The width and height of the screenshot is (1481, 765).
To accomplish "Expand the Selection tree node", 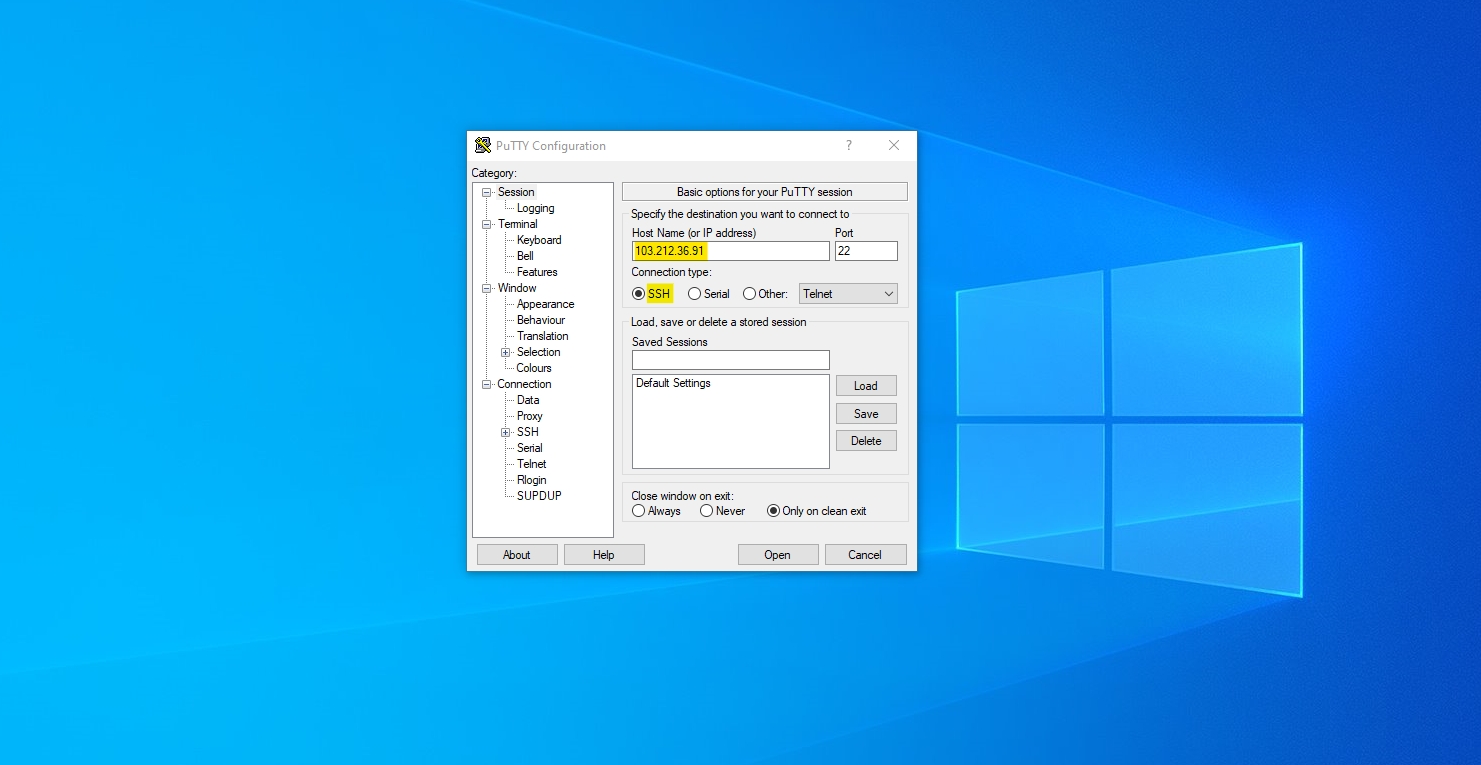I will pyautogui.click(x=506, y=352).
